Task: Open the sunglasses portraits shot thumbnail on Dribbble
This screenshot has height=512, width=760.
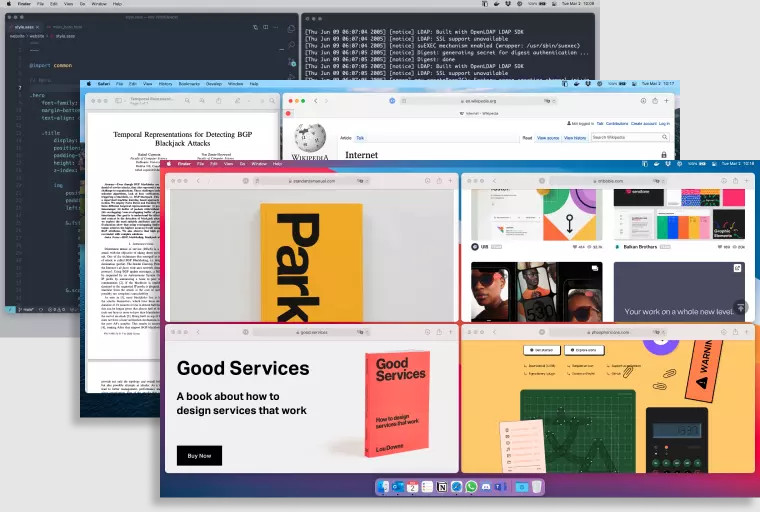Action: click(x=537, y=292)
